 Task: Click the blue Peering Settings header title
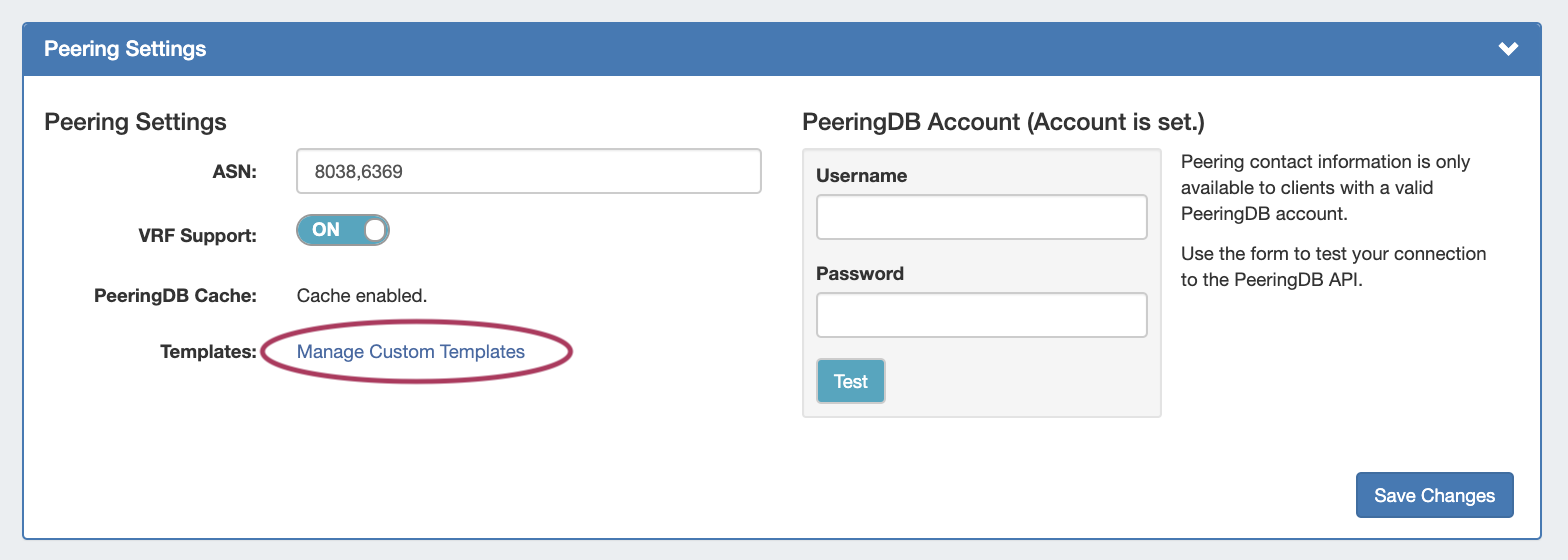click(x=125, y=49)
